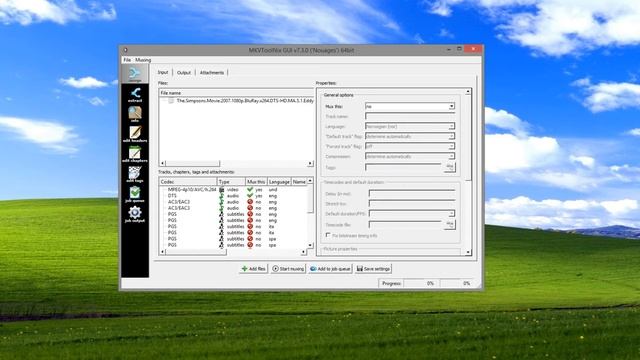Image resolution: width=640 pixels, height=360 pixels.
Task: Click the video type icon of MPEG-4 track
Action: coord(222,190)
